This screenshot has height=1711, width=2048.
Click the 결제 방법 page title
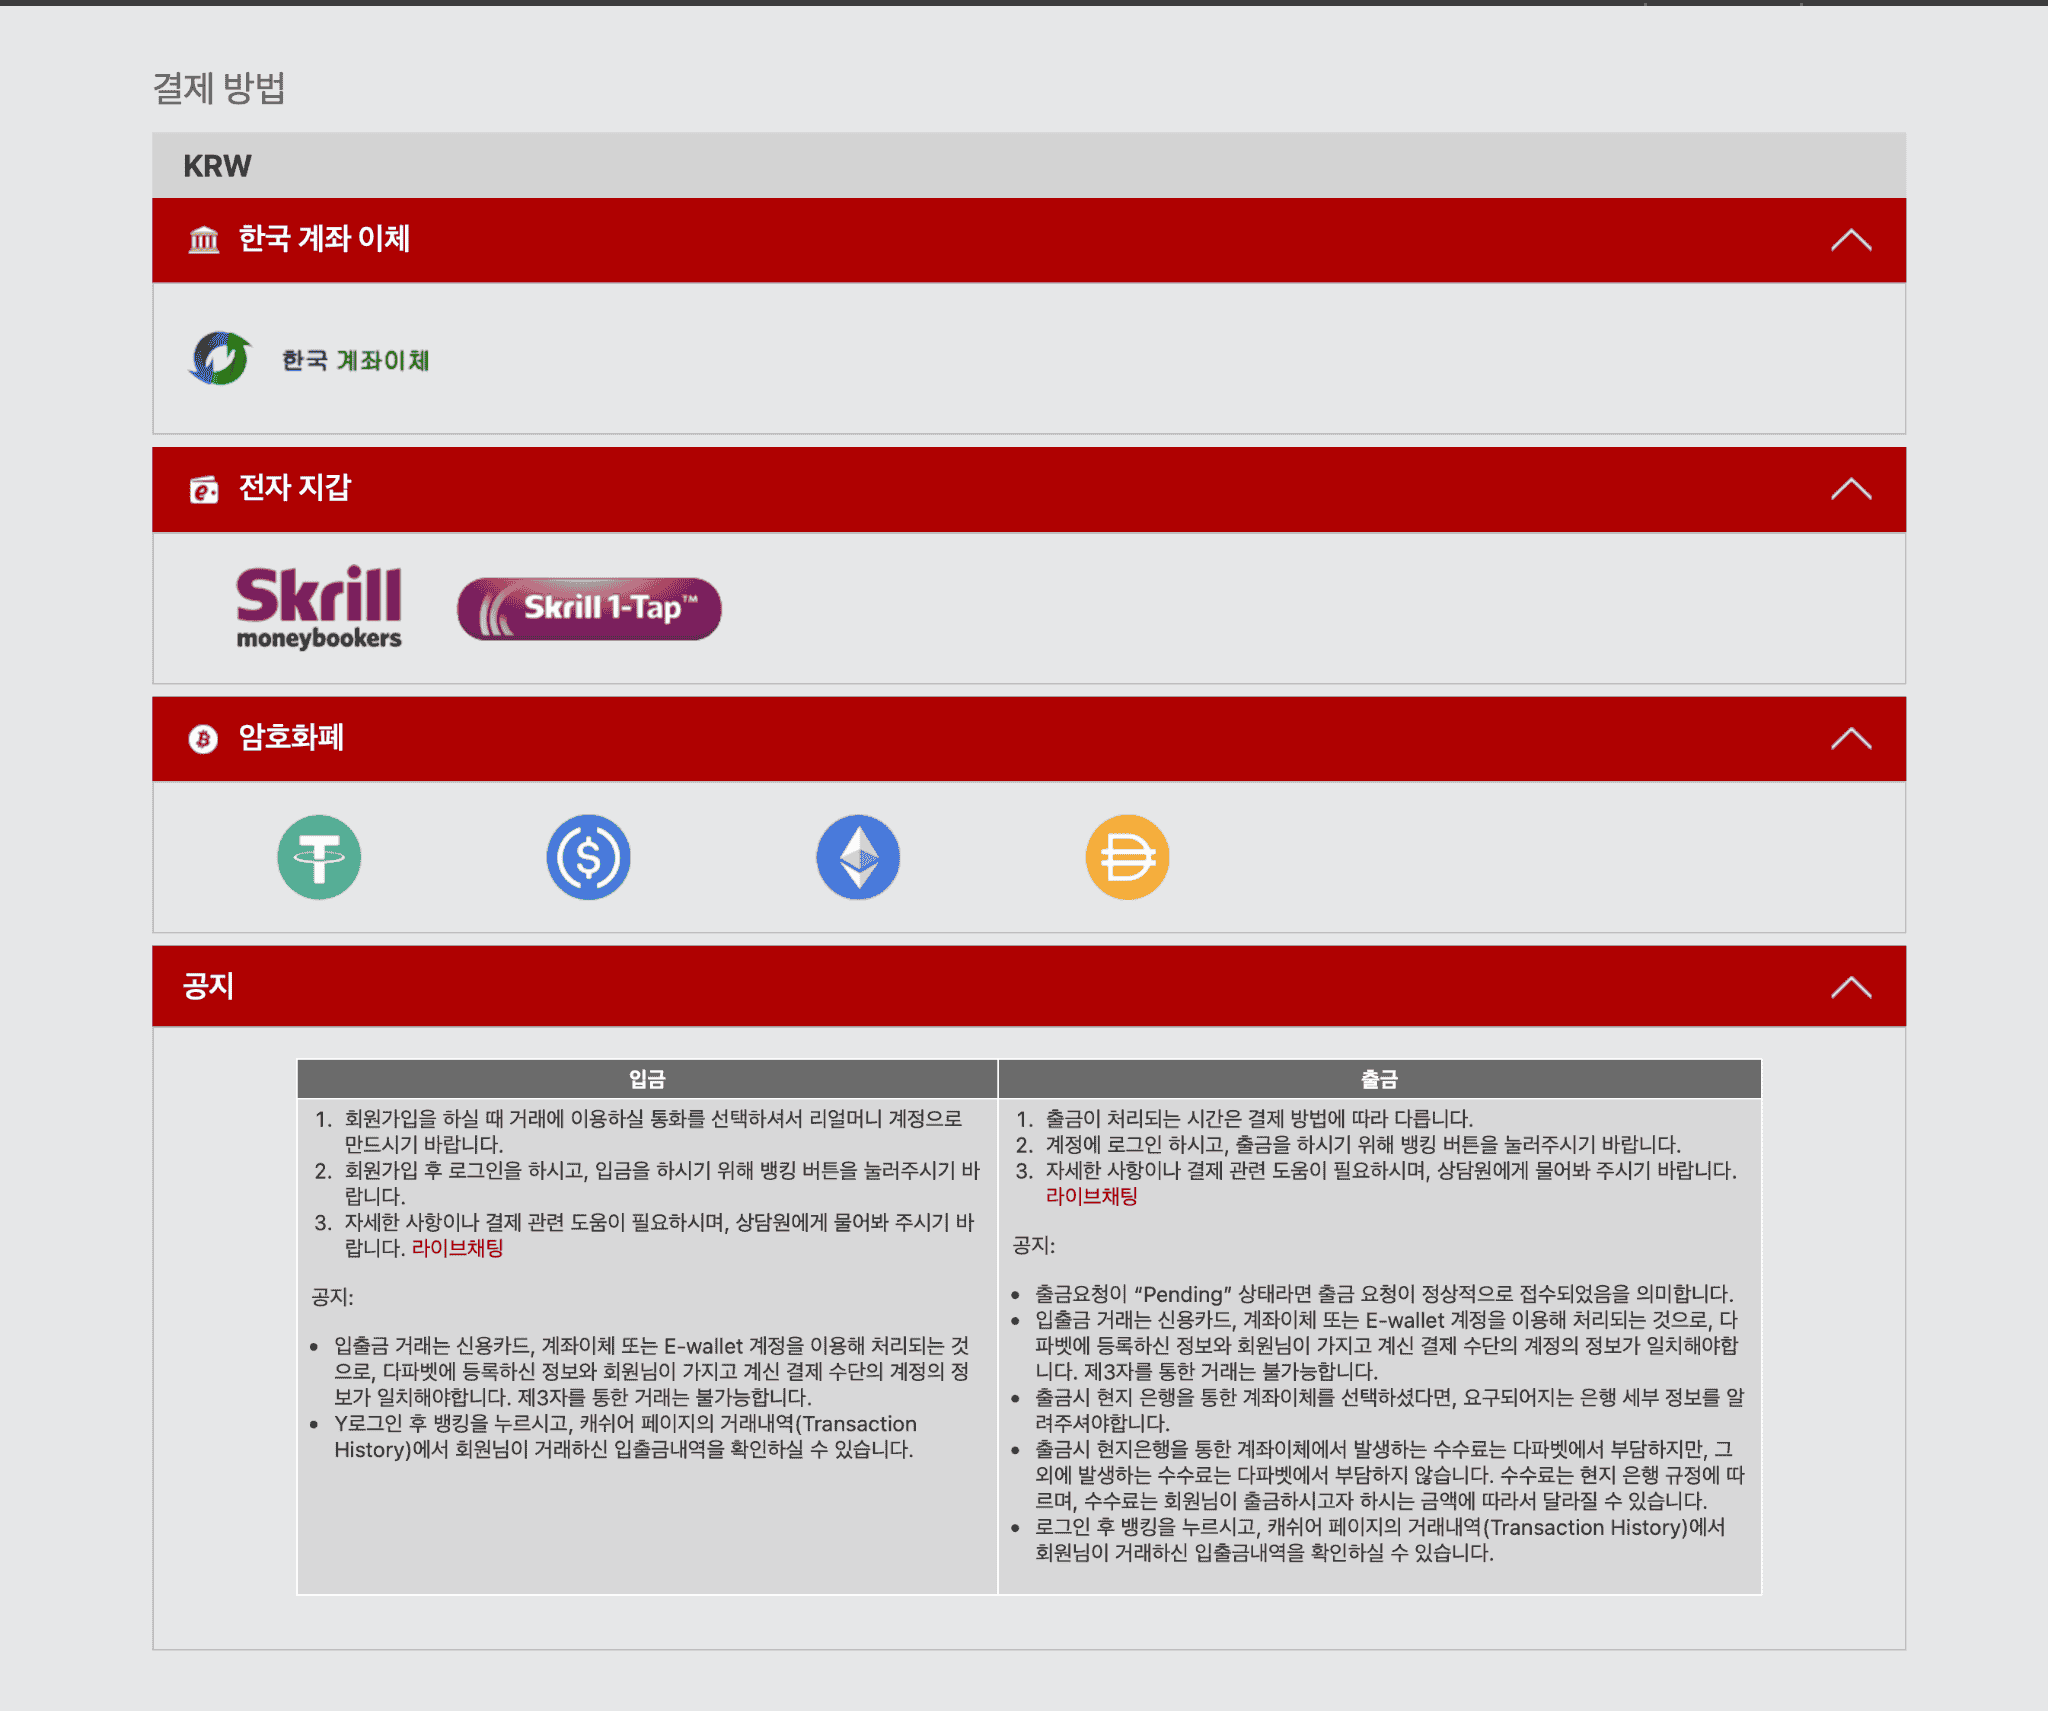[219, 88]
